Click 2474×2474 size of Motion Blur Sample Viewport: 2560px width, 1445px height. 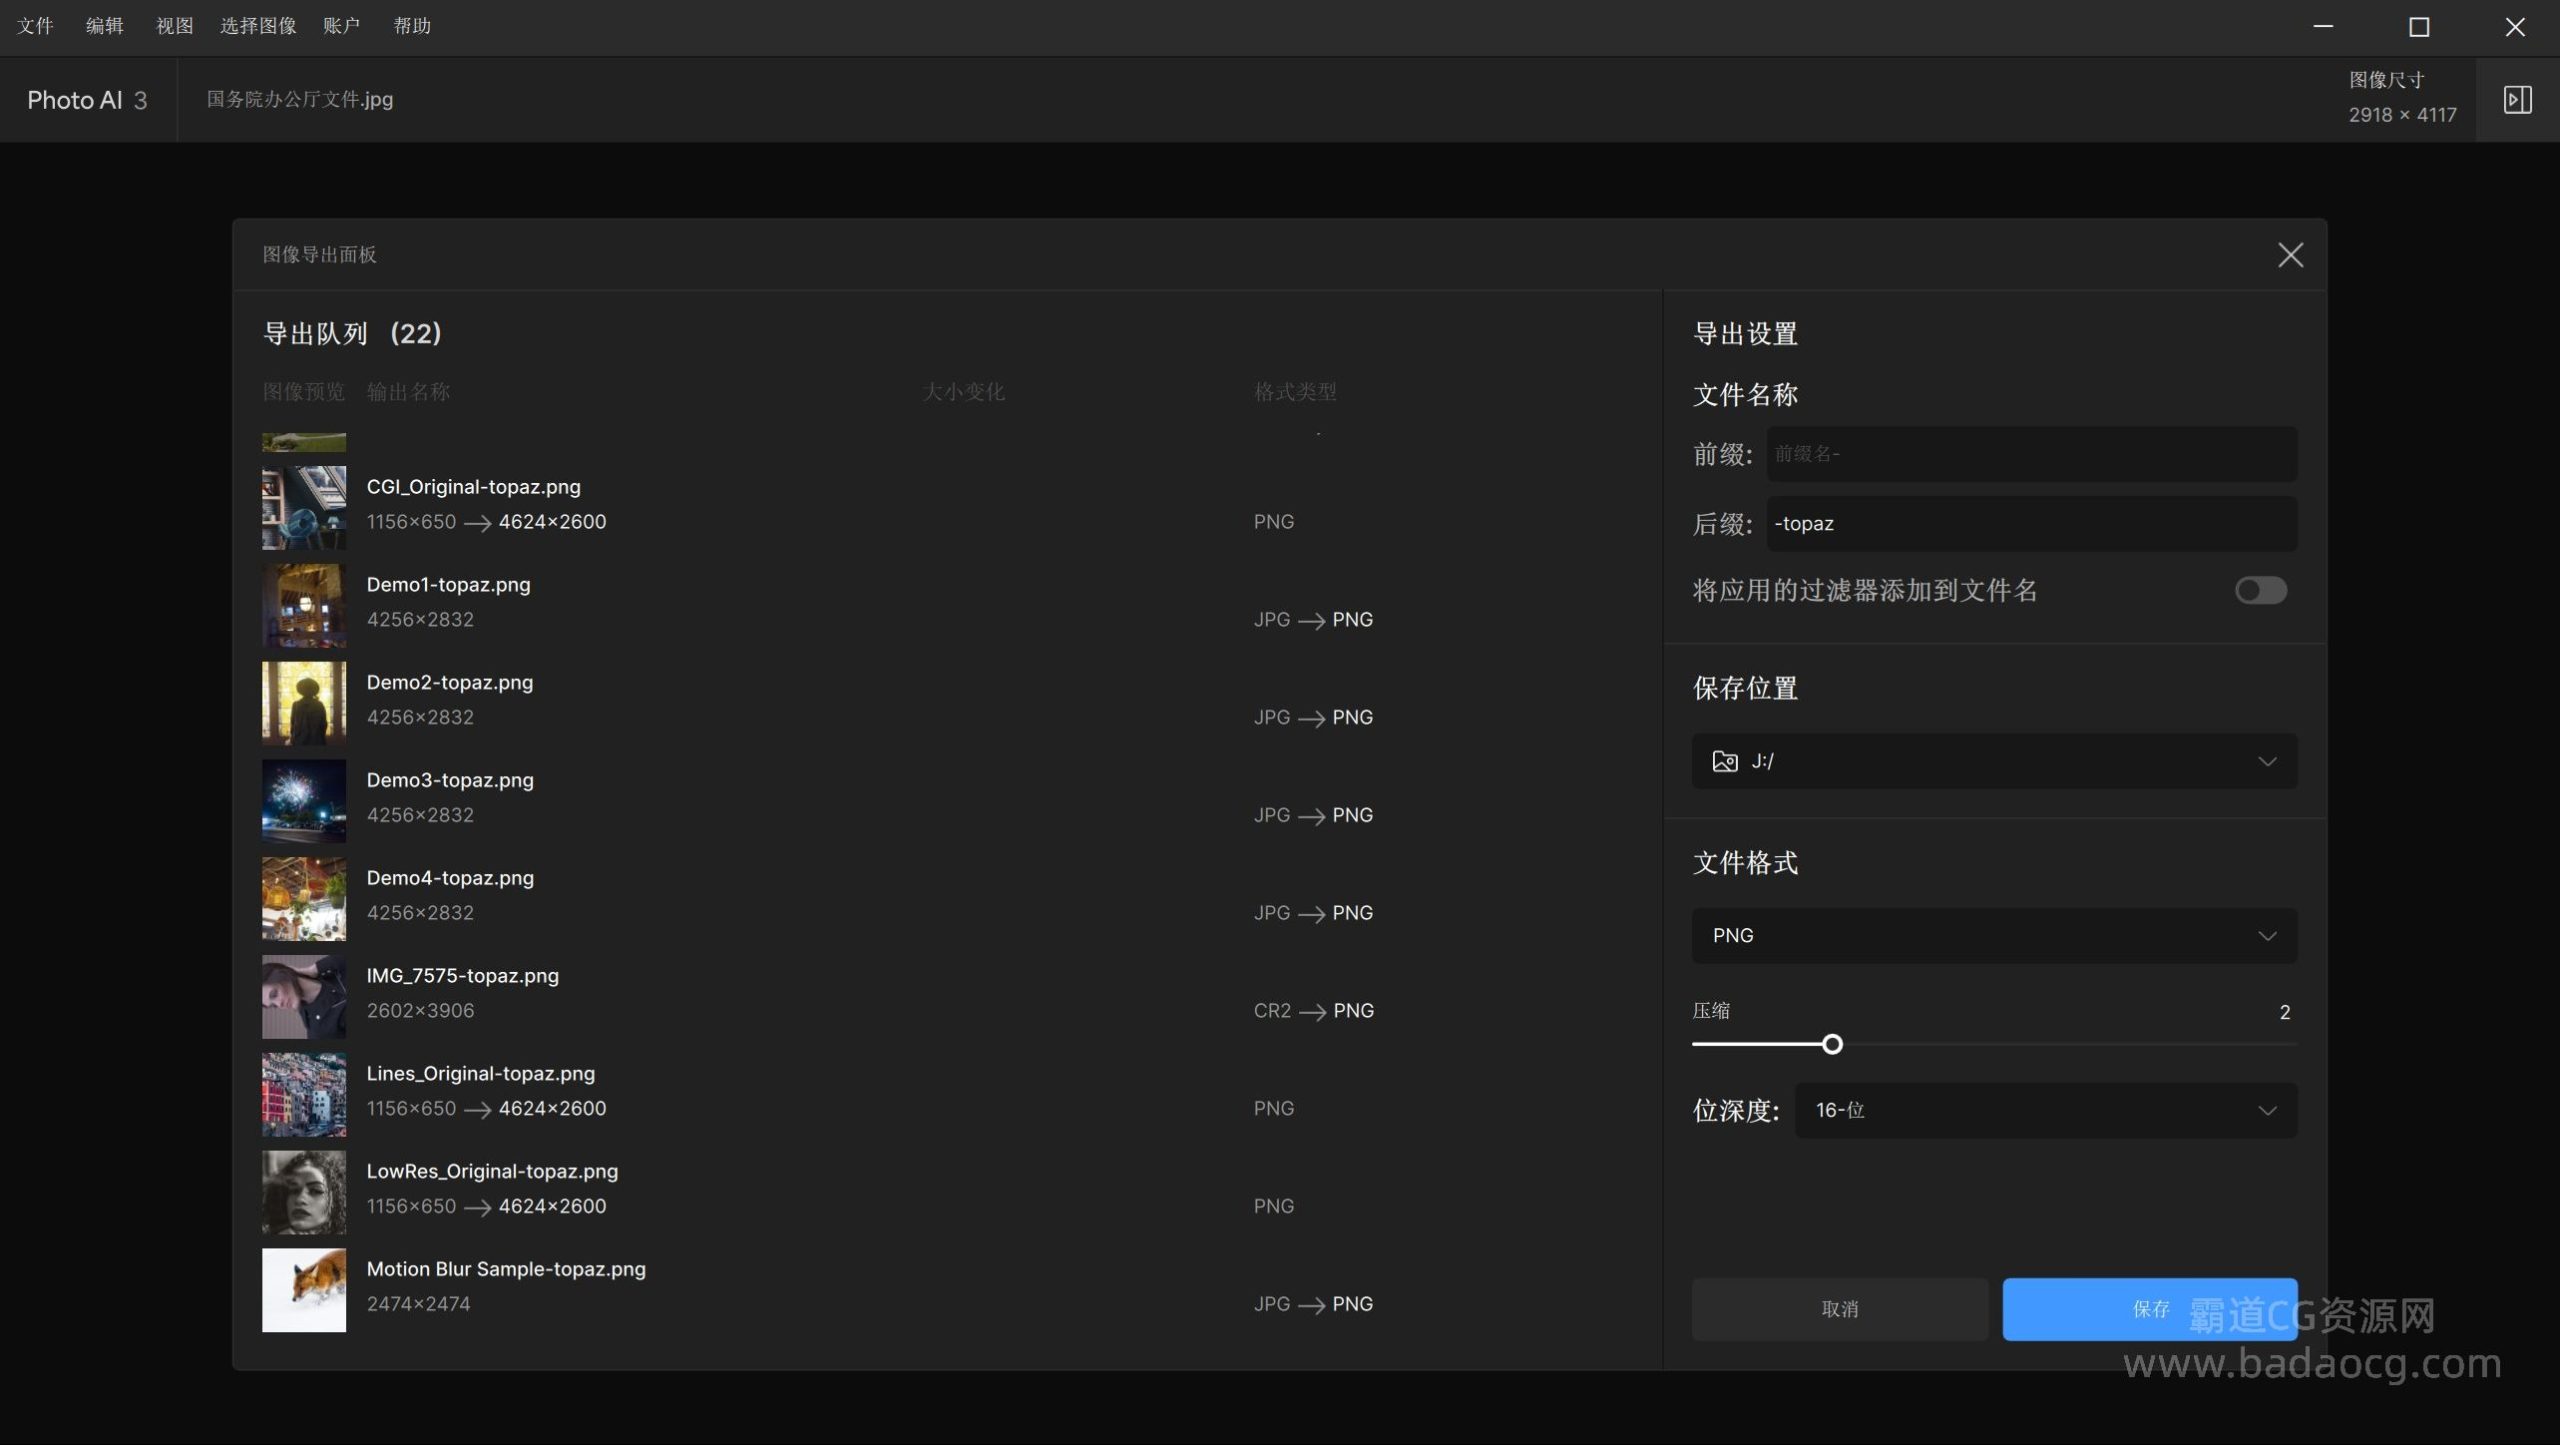pyautogui.click(x=418, y=1304)
